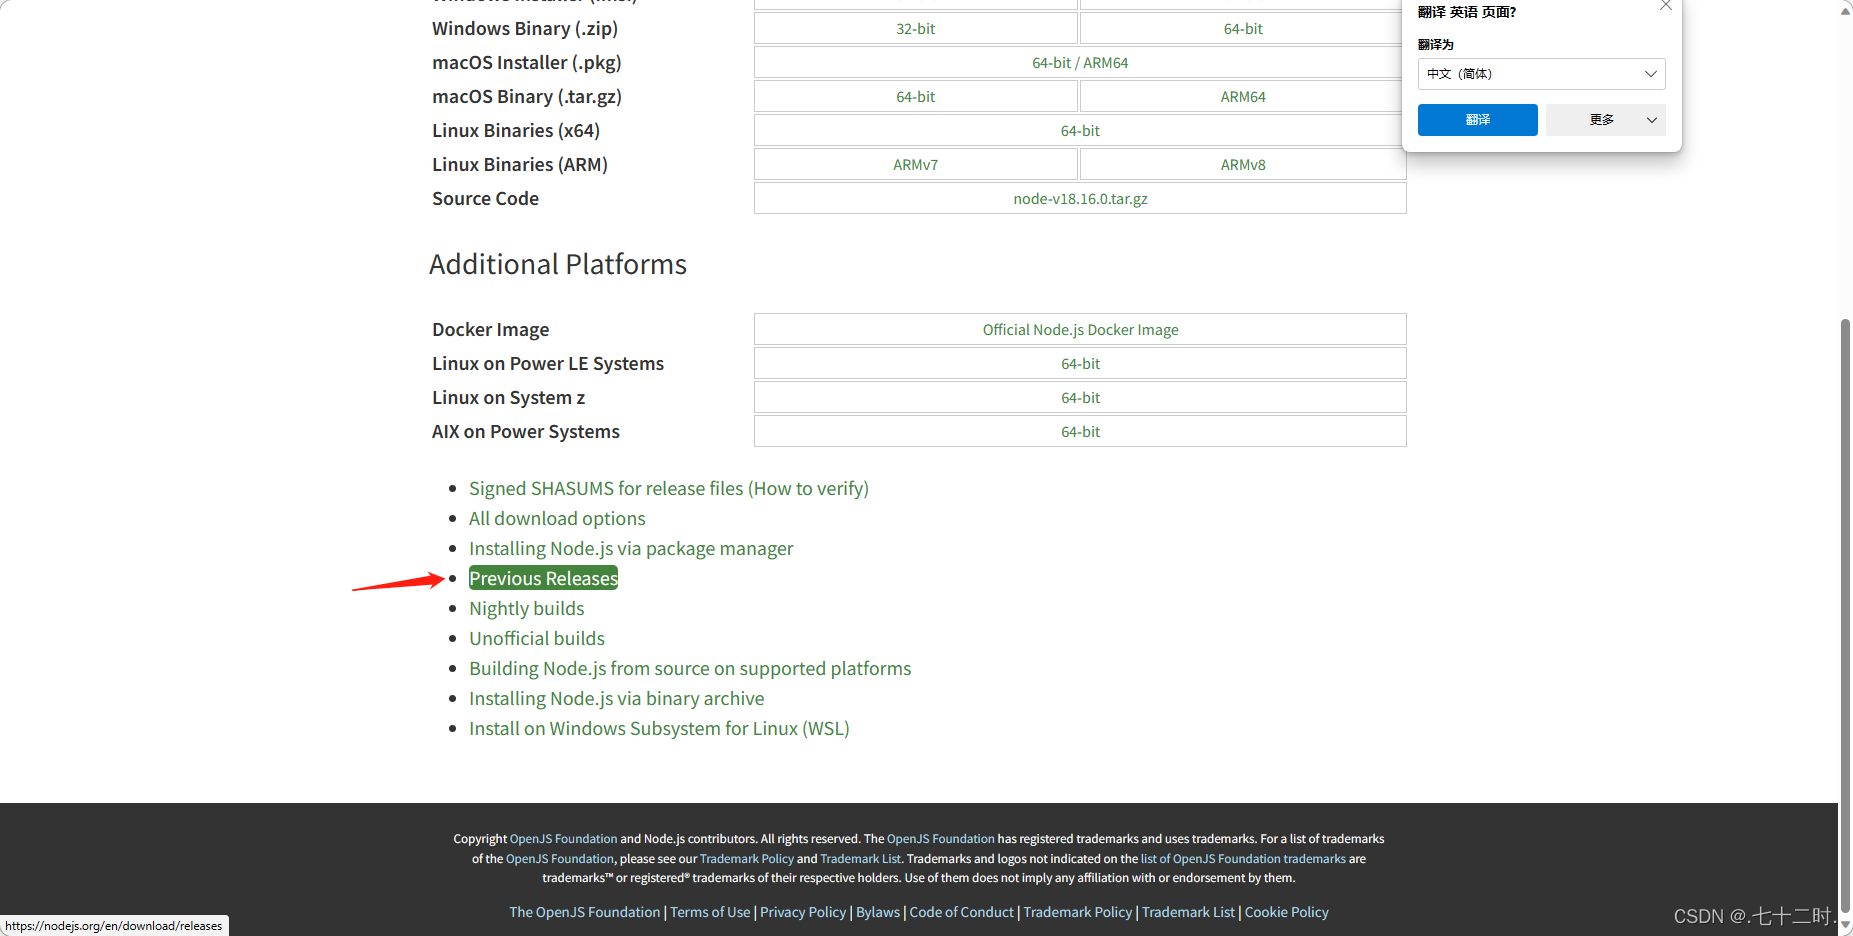
Task: Open the translate-to language dropdown
Action: 1541,74
